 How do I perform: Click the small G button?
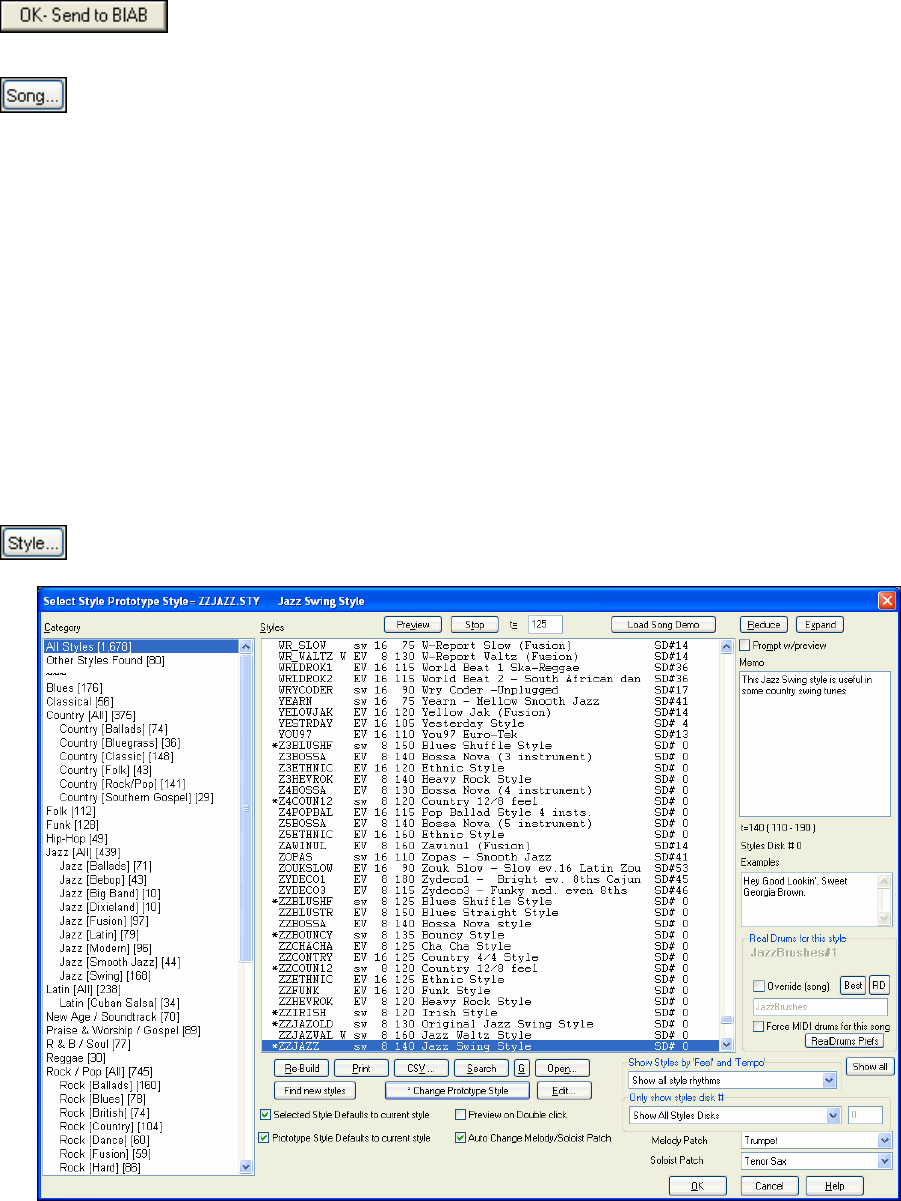click(521, 1068)
